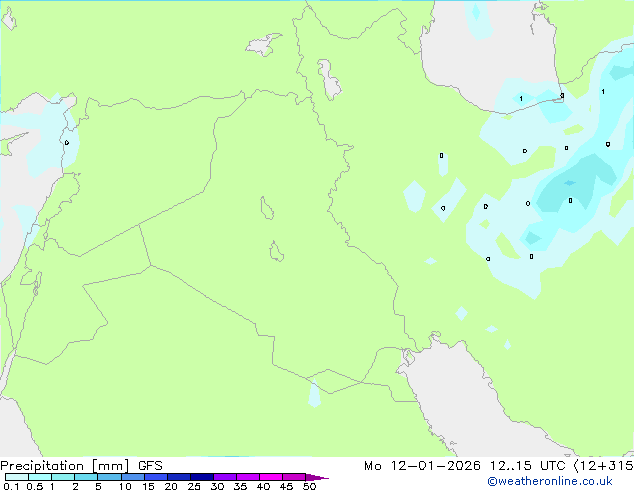634x490 pixels.
Task: Select the 0.5 mm legend color swatch
Action: click(x=40, y=477)
